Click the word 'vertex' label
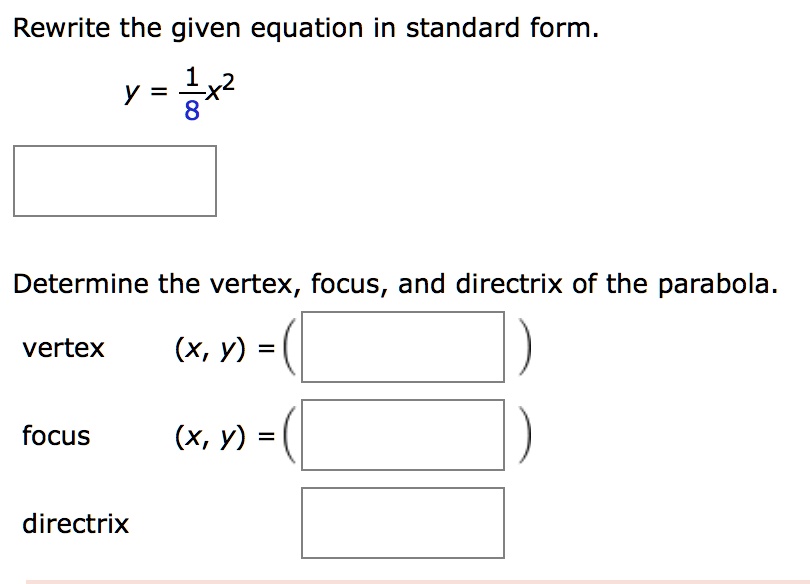The image size is (810, 584). click(x=63, y=348)
